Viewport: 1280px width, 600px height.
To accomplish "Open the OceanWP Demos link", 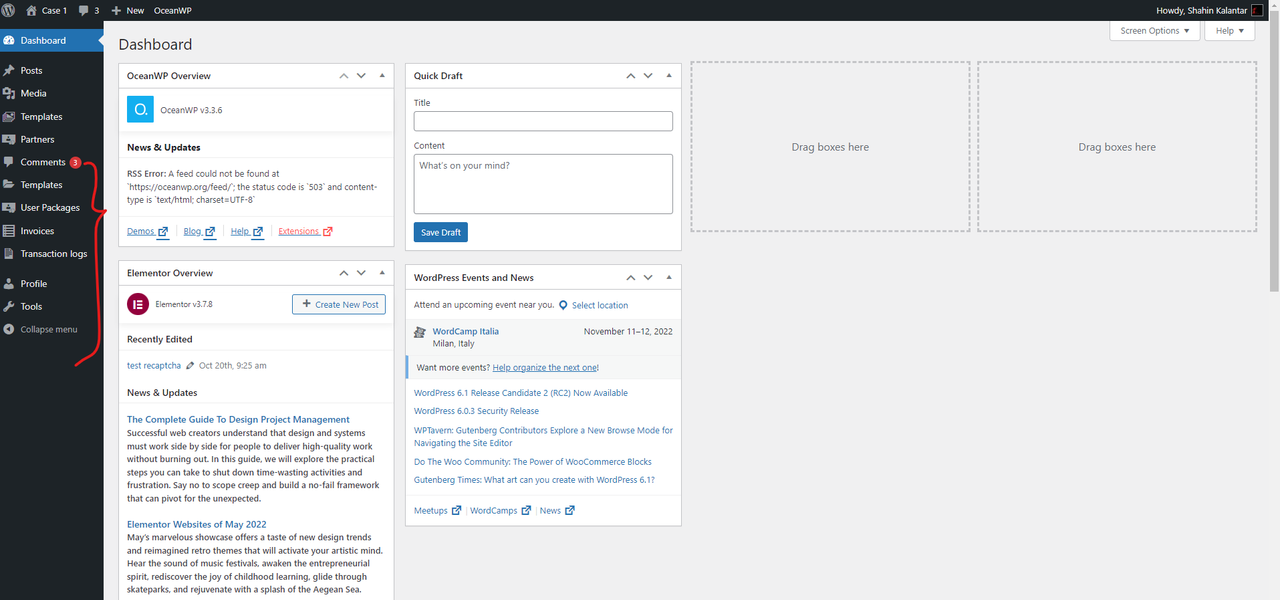I will pyautogui.click(x=148, y=232).
